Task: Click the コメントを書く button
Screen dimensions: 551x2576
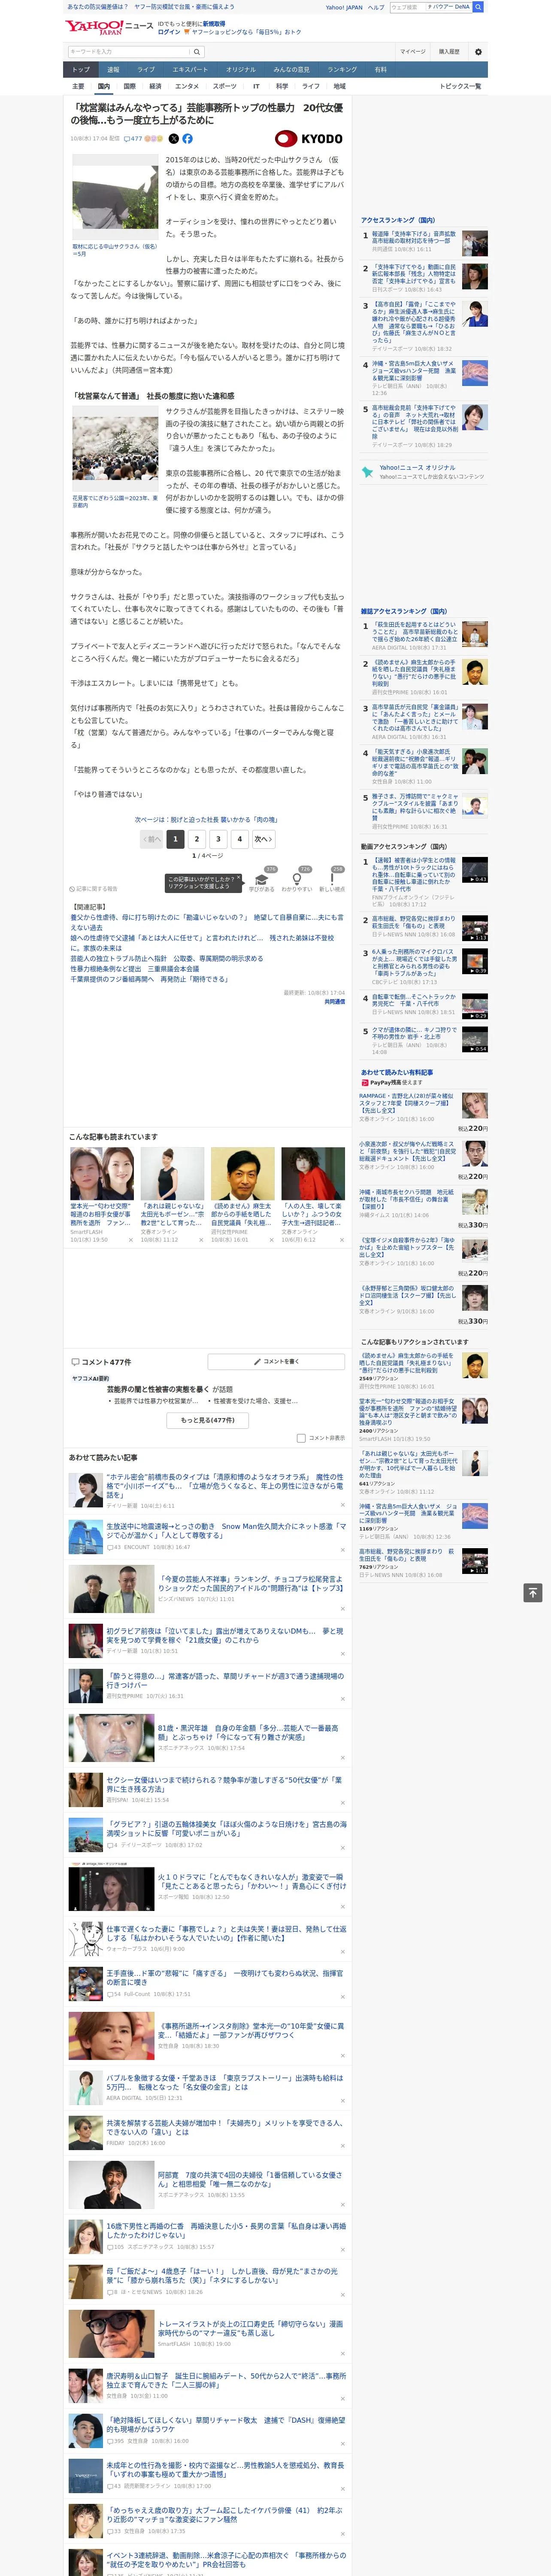Action: 276,1362
